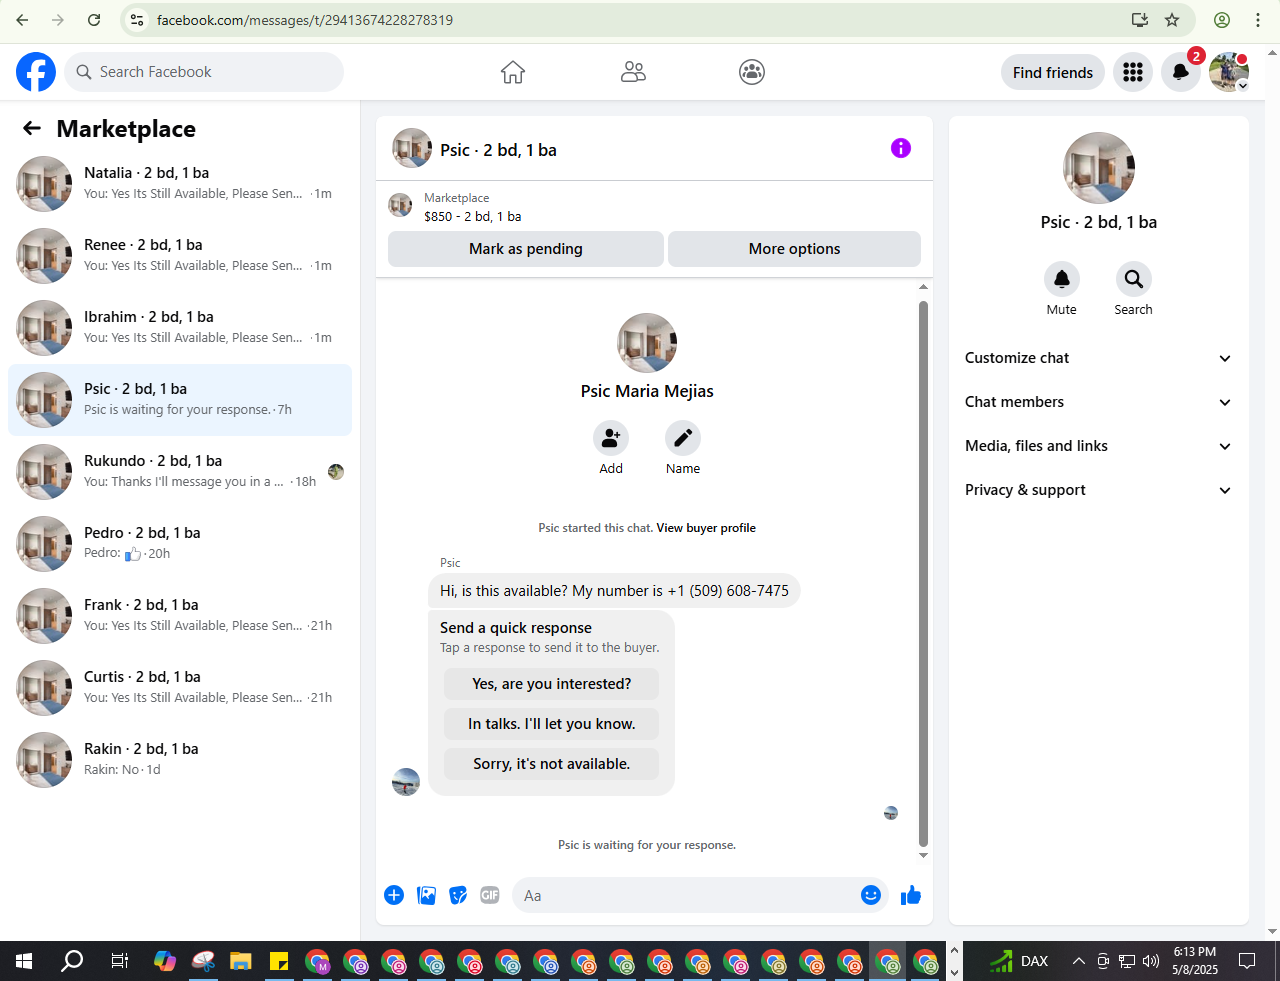
Task: Click the browser address bar URL
Action: (x=305, y=20)
